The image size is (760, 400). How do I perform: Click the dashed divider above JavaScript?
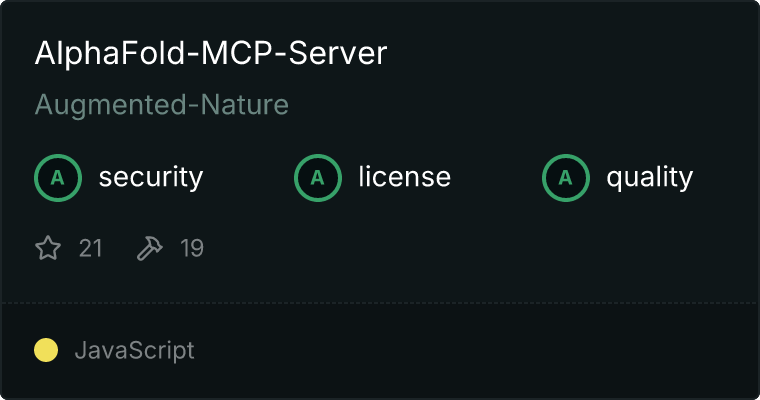[380, 303]
